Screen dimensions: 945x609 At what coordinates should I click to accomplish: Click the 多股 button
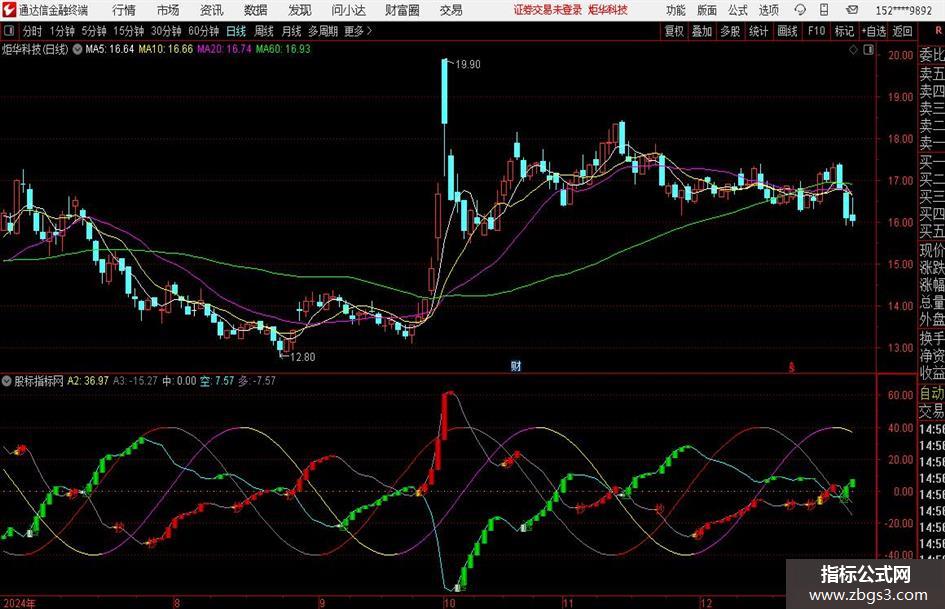(x=730, y=31)
